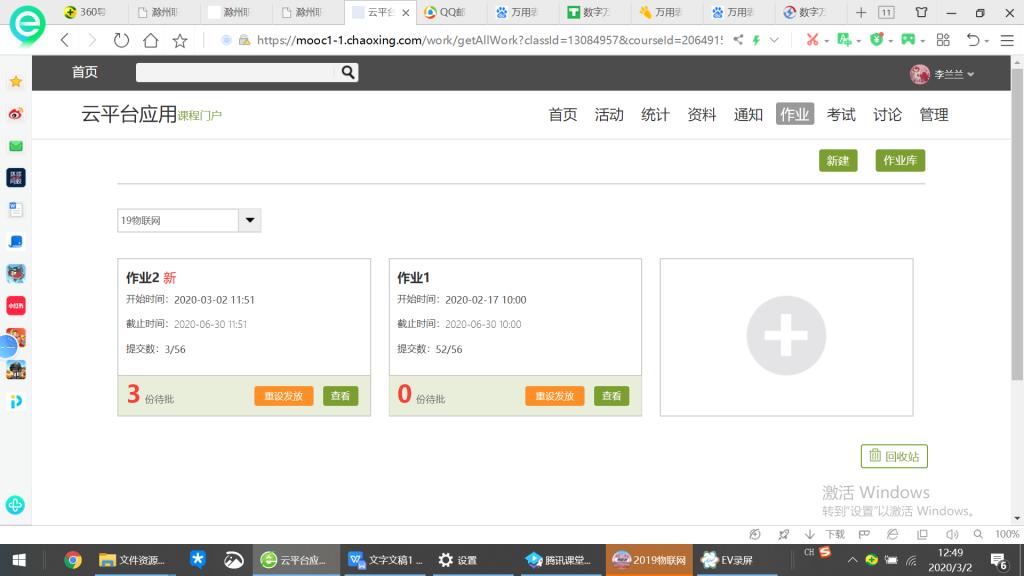Switch to the 考试 tab
Viewport: 1024px width, 576px height.
(841, 115)
